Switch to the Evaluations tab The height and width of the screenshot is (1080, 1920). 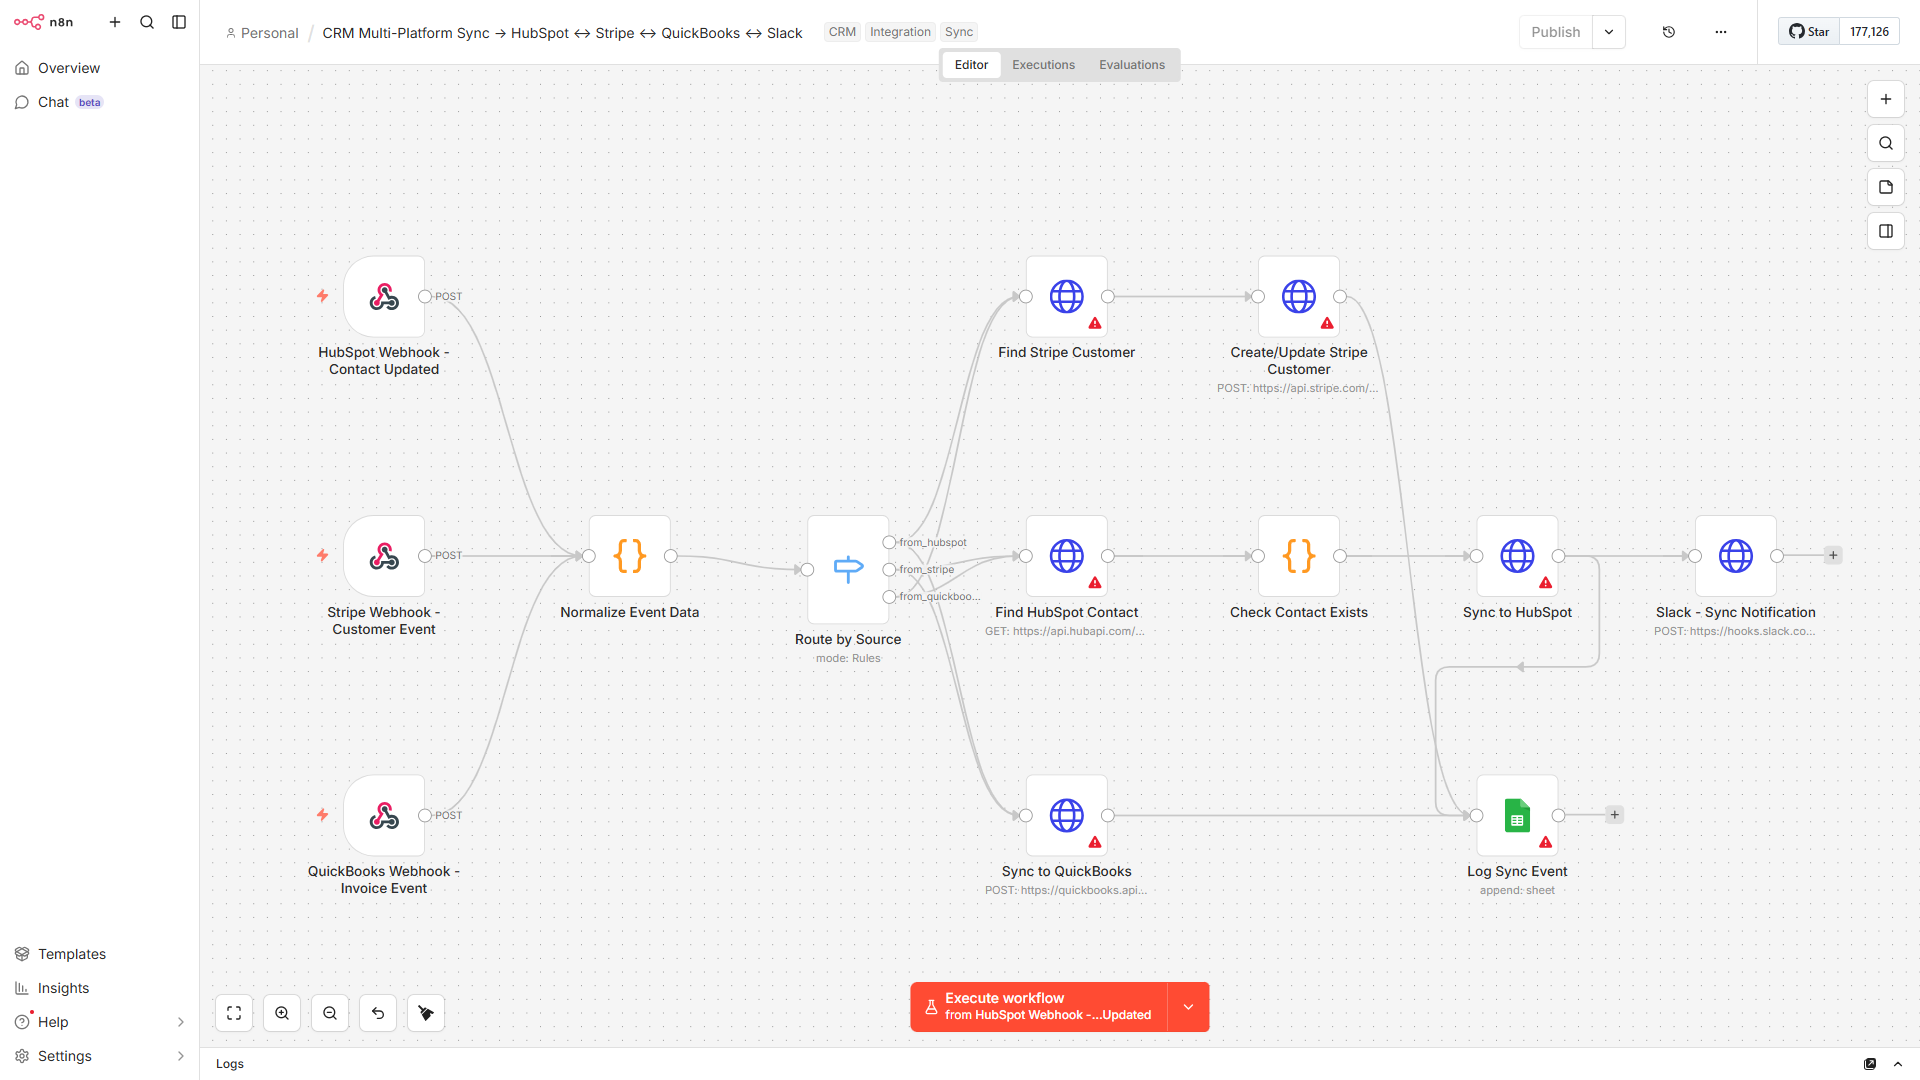1131,64
